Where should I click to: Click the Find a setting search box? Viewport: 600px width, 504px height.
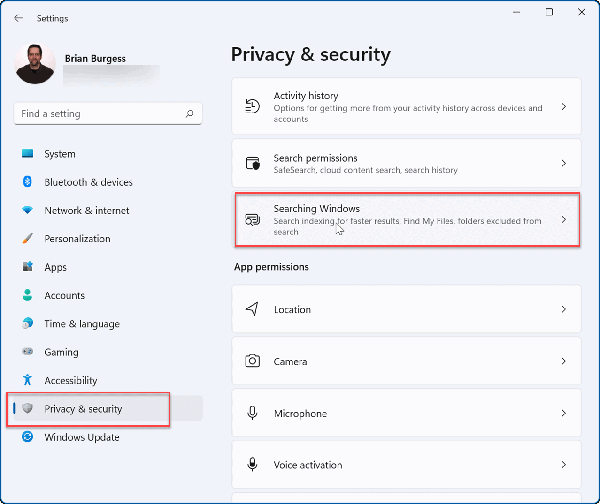108,114
